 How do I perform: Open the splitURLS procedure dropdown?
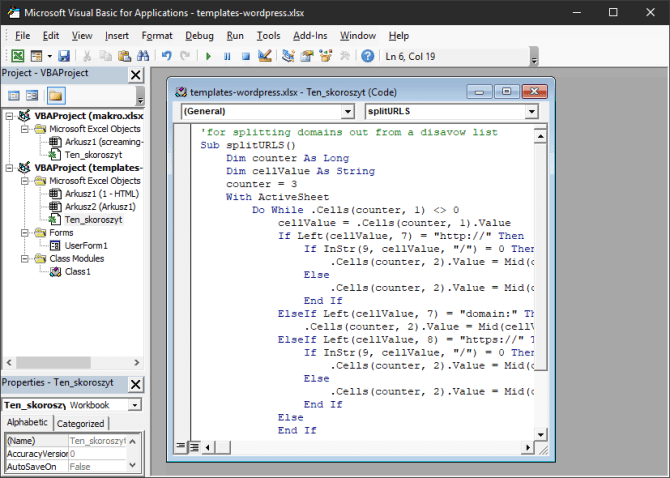click(x=532, y=112)
